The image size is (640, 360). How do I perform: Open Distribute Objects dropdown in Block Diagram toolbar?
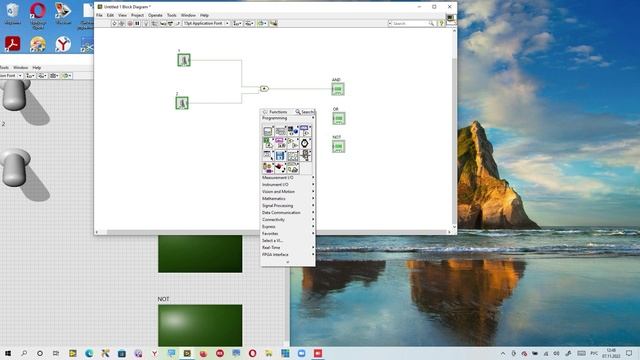(x=249, y=24)
